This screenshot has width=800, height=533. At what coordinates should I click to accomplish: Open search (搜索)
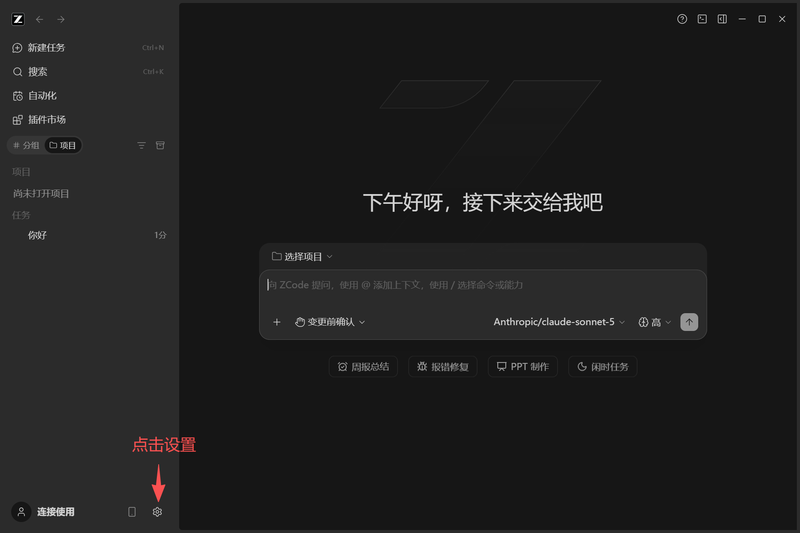[88, 71]
